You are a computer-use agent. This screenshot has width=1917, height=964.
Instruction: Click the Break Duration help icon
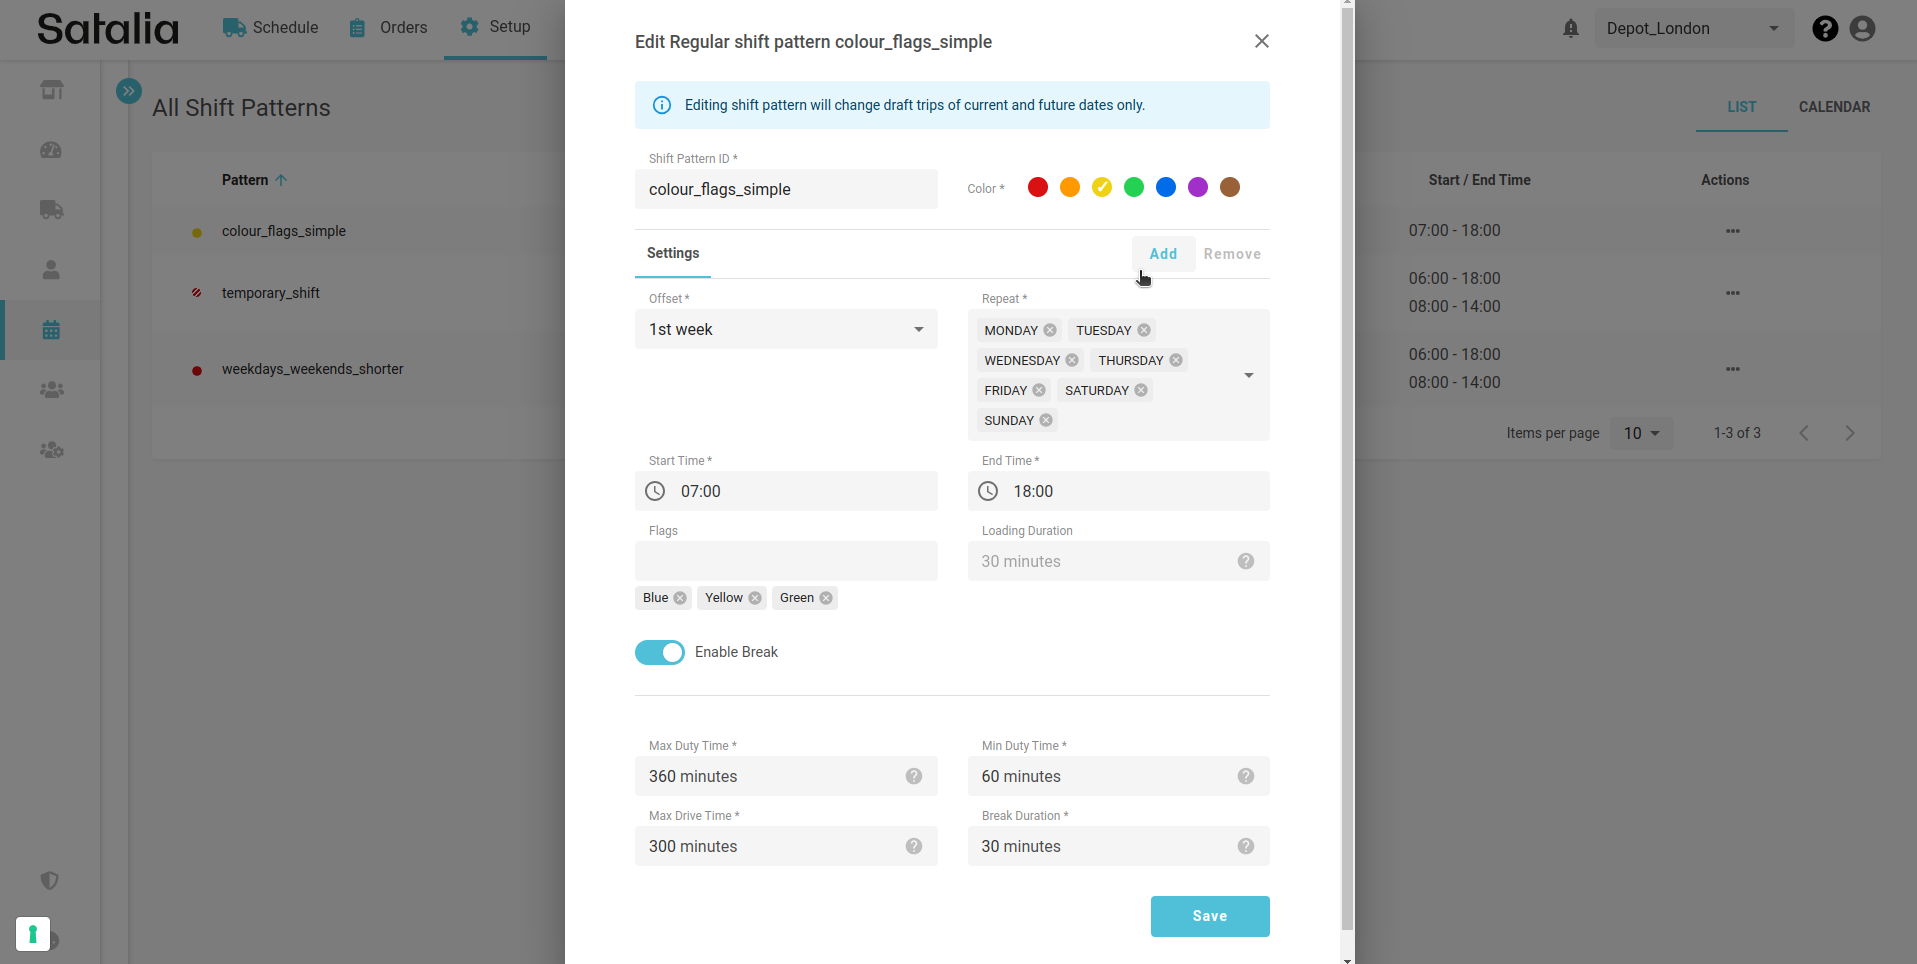(x=1246, y=846)
